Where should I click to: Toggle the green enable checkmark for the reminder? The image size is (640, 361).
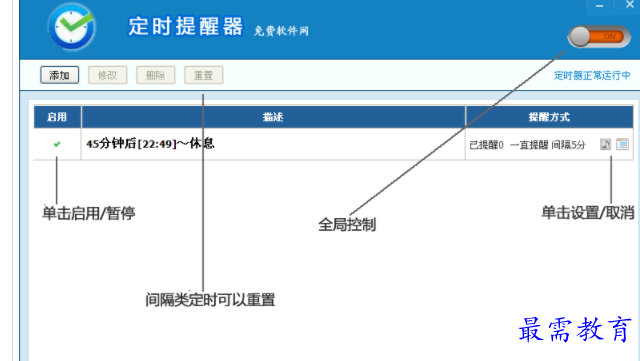point(57,144)
